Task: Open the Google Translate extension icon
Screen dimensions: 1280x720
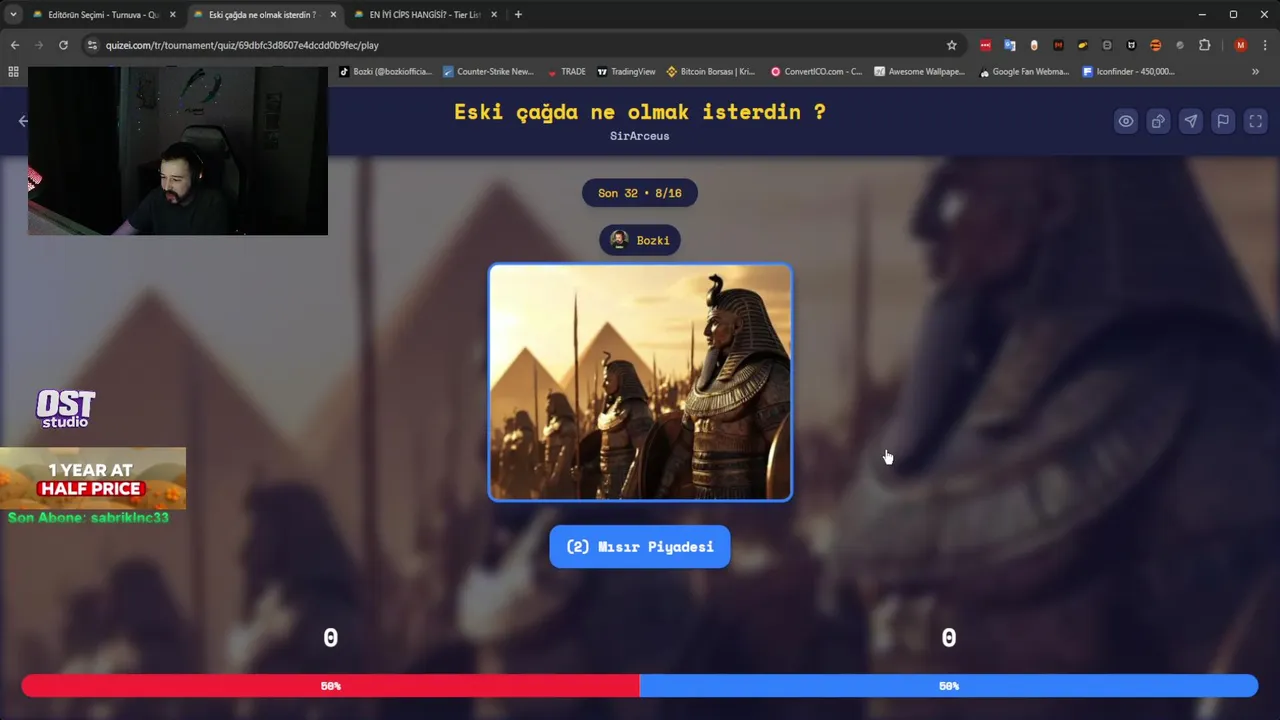Action: [1010, 45]
